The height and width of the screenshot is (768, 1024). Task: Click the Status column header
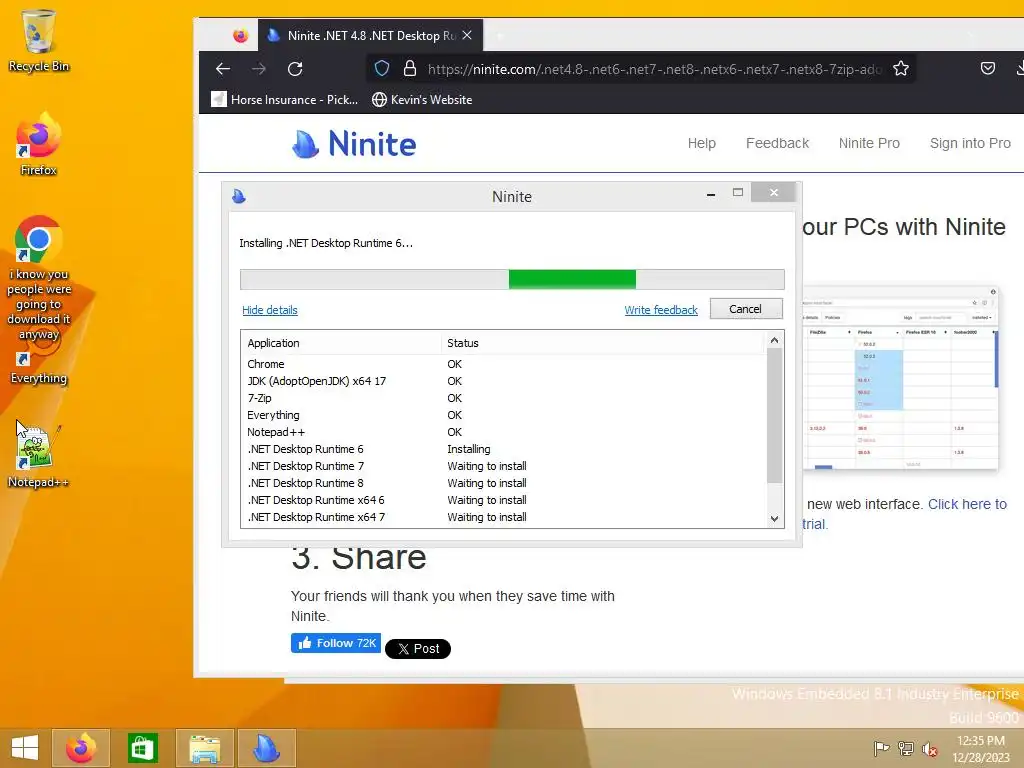click(603, 343)
